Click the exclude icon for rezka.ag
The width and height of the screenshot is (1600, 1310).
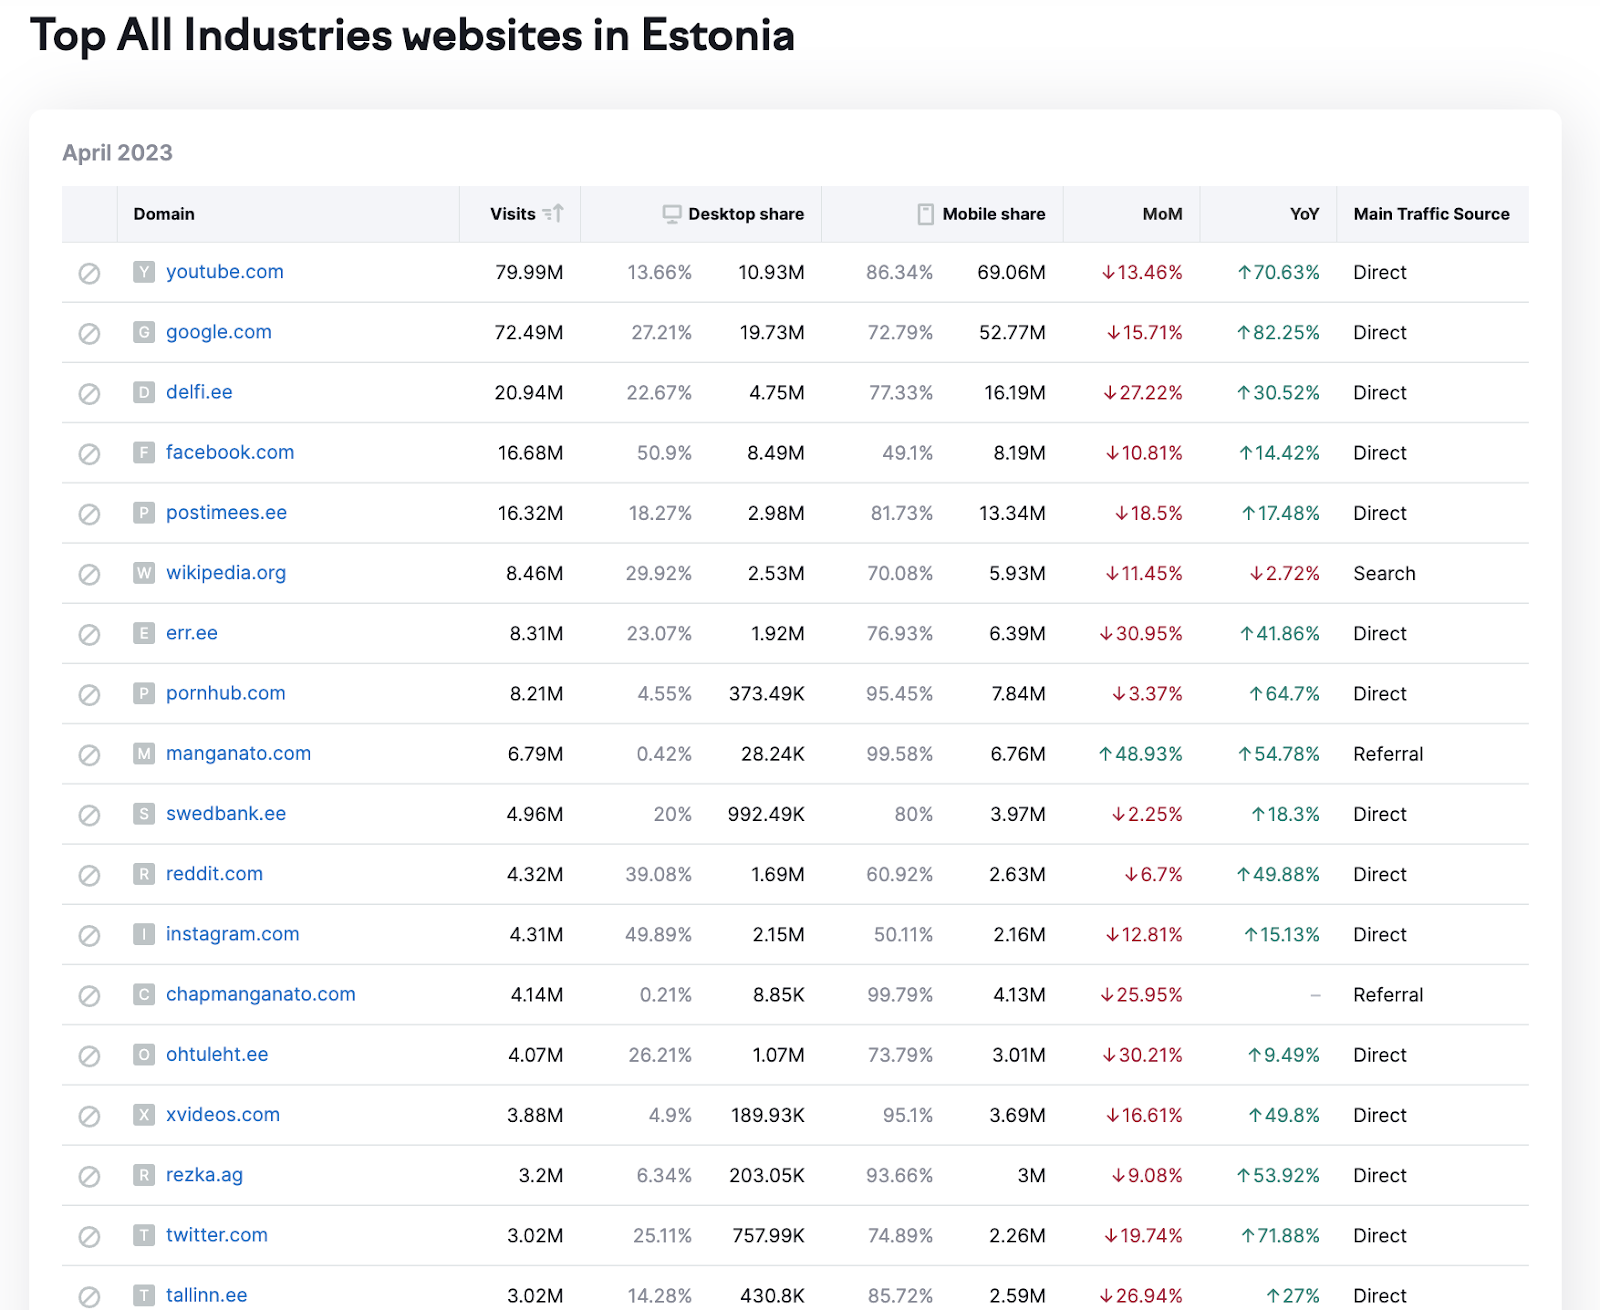point(89,1176)
